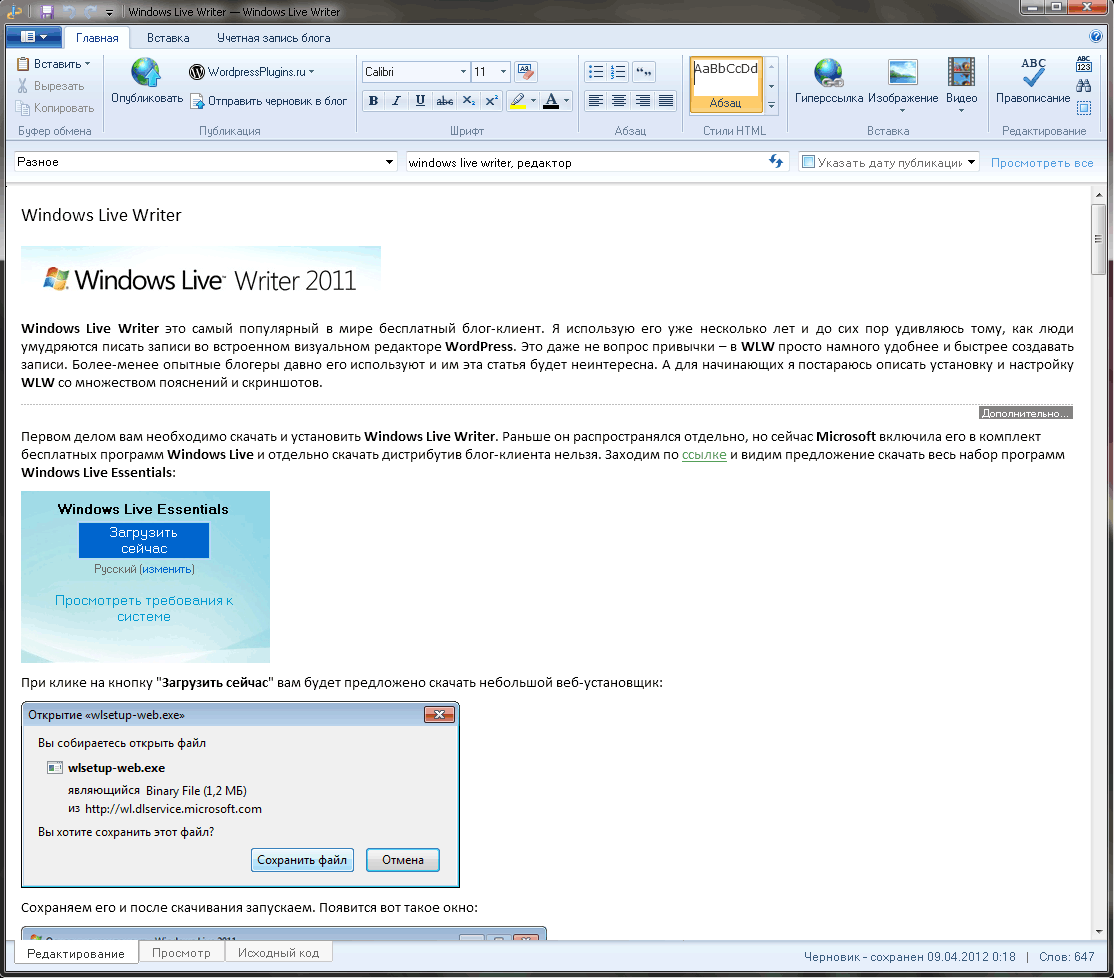This screenshot has width=1114, height=978.
Task: Apply bold formatting
Action: (x=373, y=101)
